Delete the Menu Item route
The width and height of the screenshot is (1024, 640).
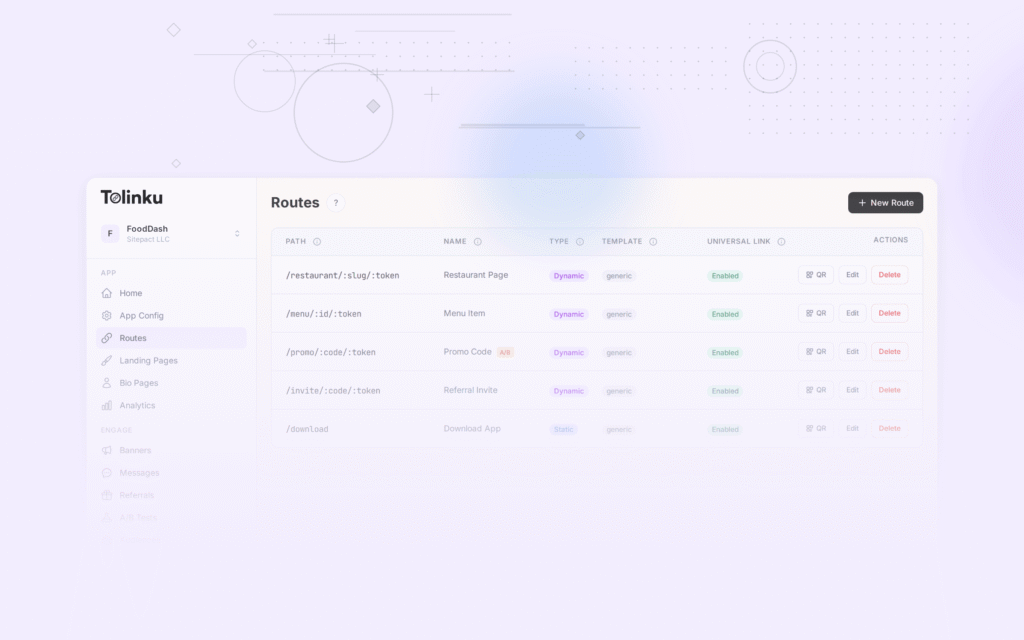889,313
